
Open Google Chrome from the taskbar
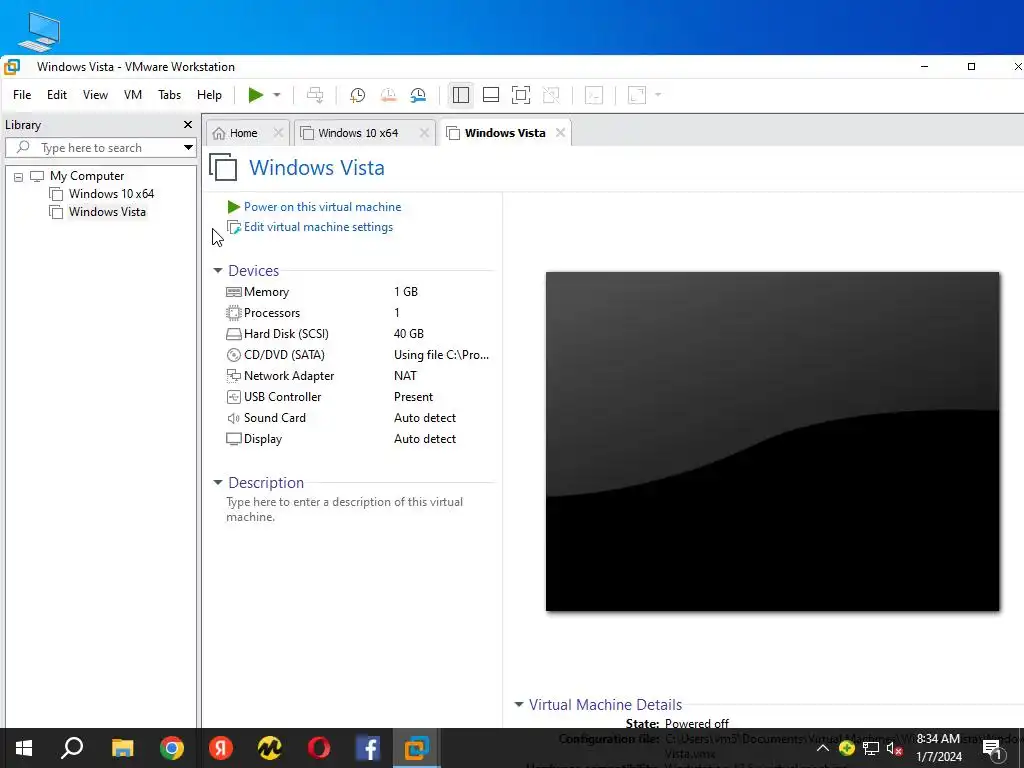coord(172,748)
